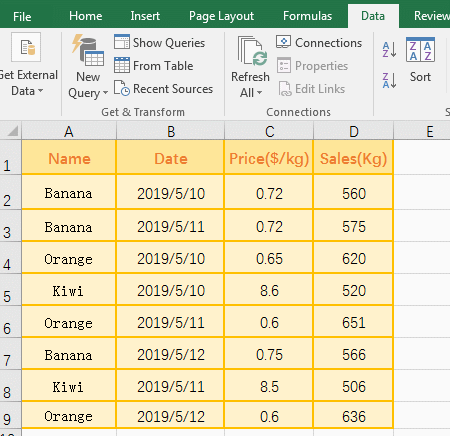Image resolution: width=450 pixels, height=436 pixels.
Task: Select column C header
Action: tap(269, 131)
